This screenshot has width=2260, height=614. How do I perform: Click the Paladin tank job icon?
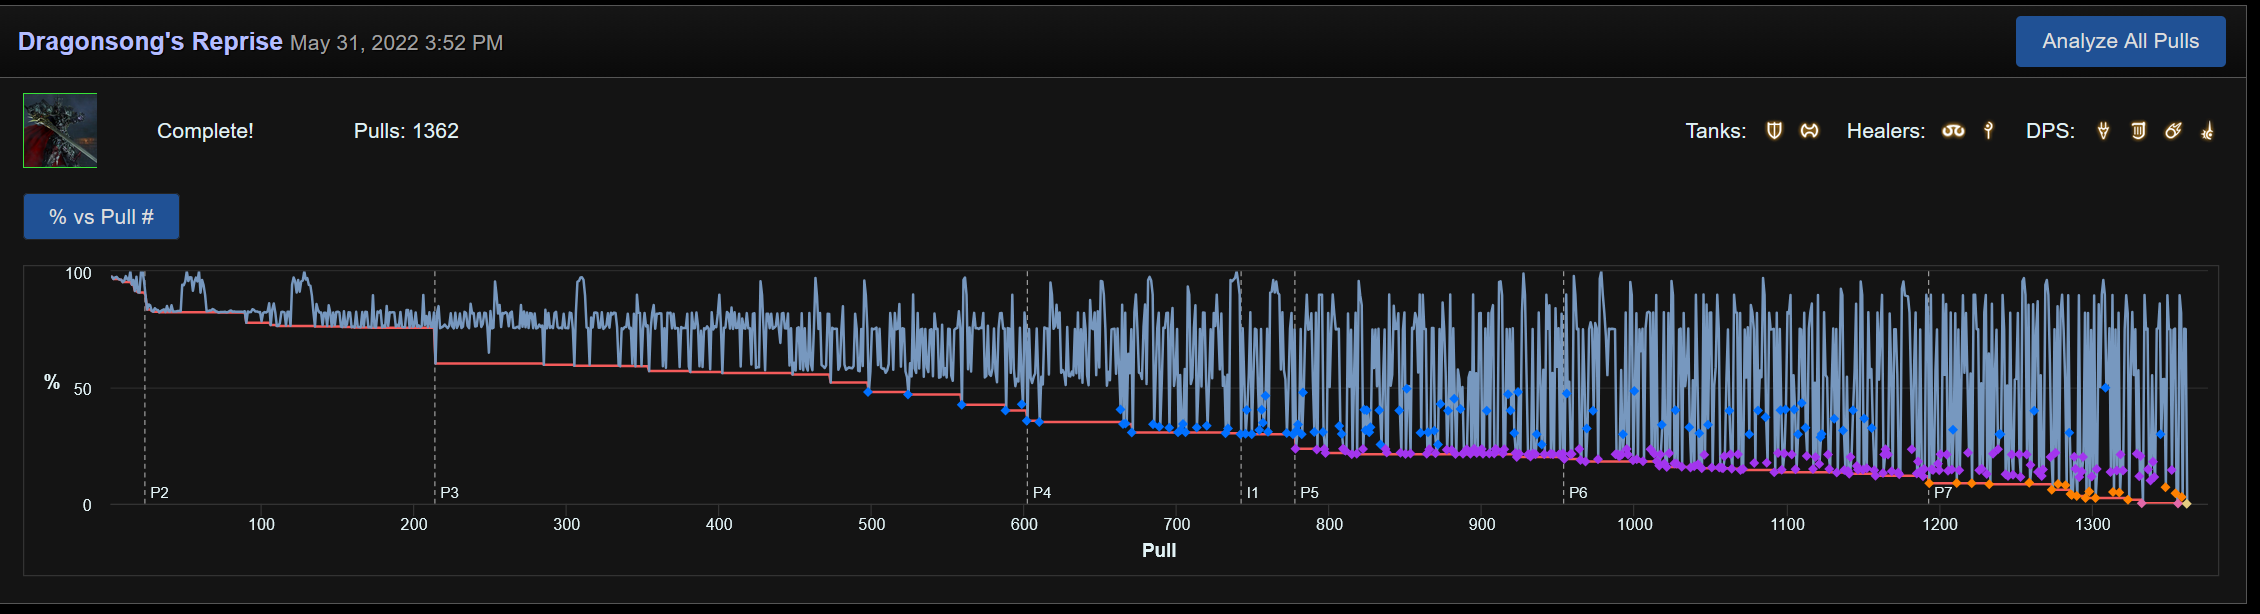pyautogui.click(x=1774, y=131)
